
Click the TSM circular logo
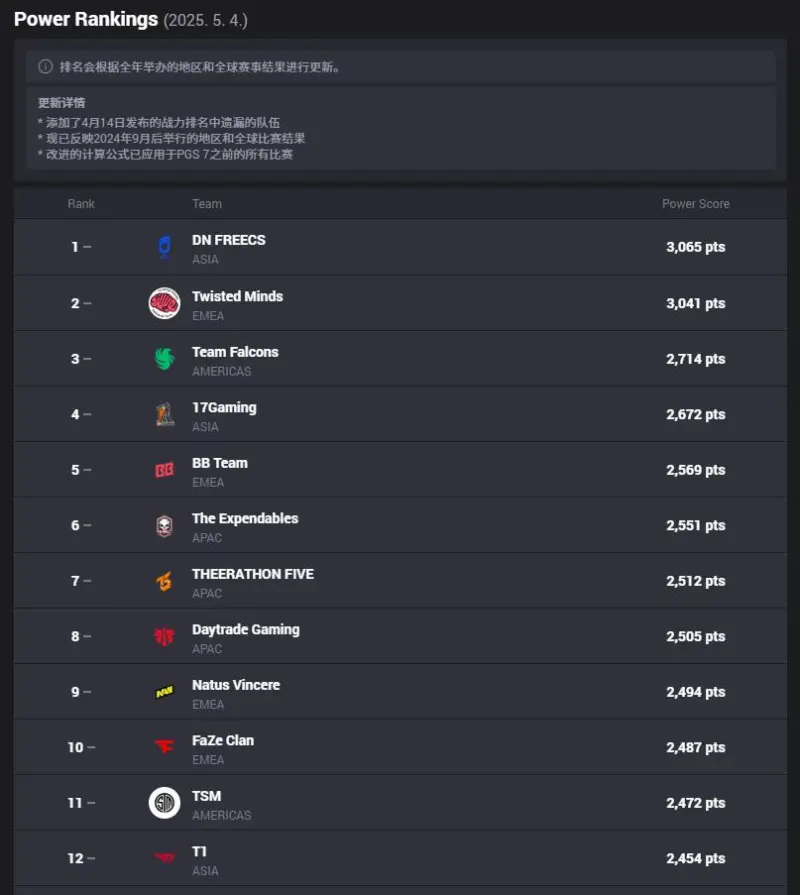(164, 803)
